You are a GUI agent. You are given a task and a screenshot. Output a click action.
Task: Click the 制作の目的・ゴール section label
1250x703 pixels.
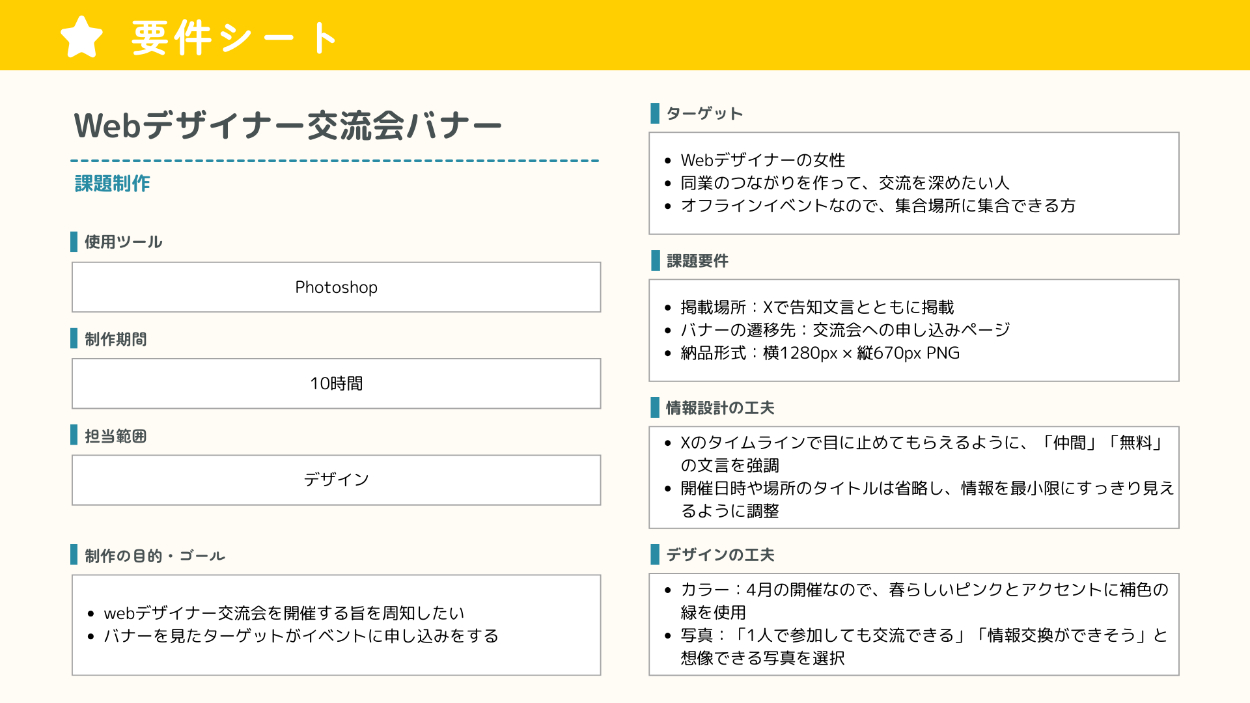[x=154, y=556]
